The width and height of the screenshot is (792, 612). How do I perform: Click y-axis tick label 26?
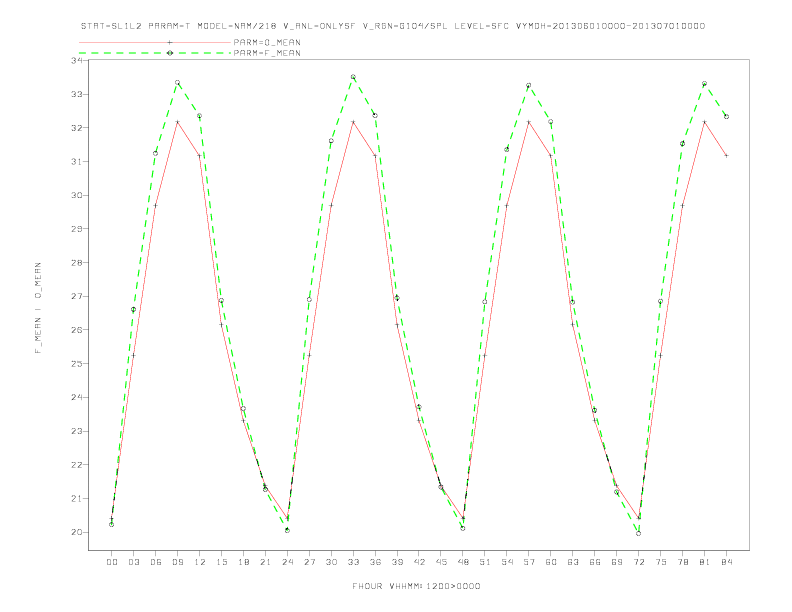coord(76,330)
